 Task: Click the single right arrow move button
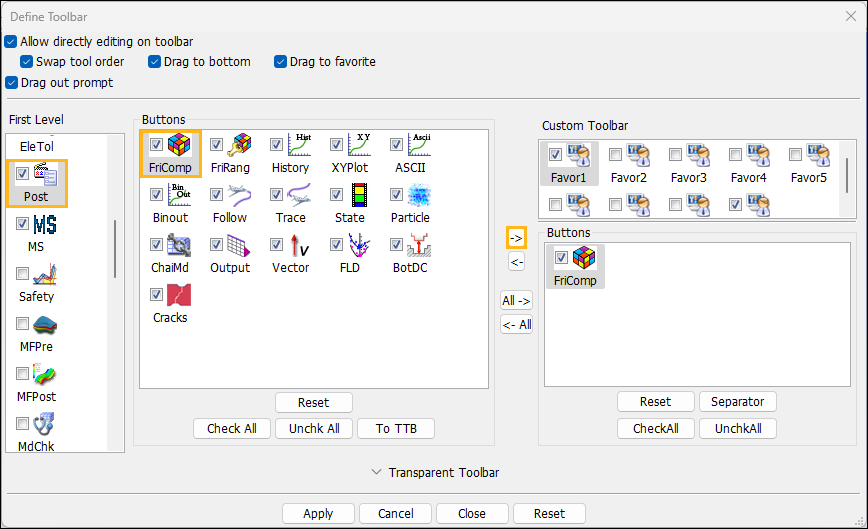515,238
